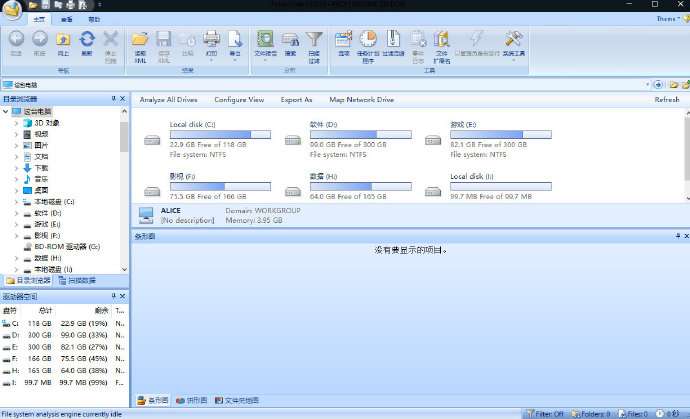Toggle the pin on the directory browser panel
690x419 pixels.
(x=113, y=99)
